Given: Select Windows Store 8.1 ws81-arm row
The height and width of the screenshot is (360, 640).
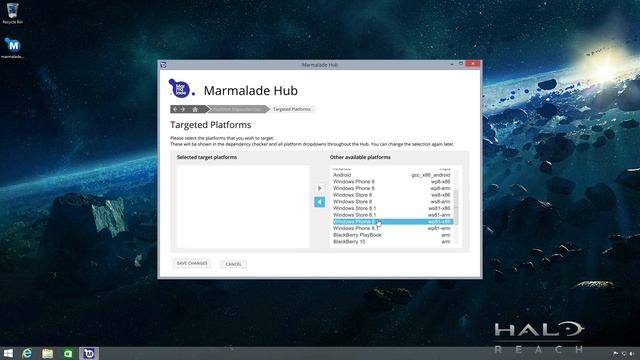Looking at the screenshot, I should click(x=392, y=215).
